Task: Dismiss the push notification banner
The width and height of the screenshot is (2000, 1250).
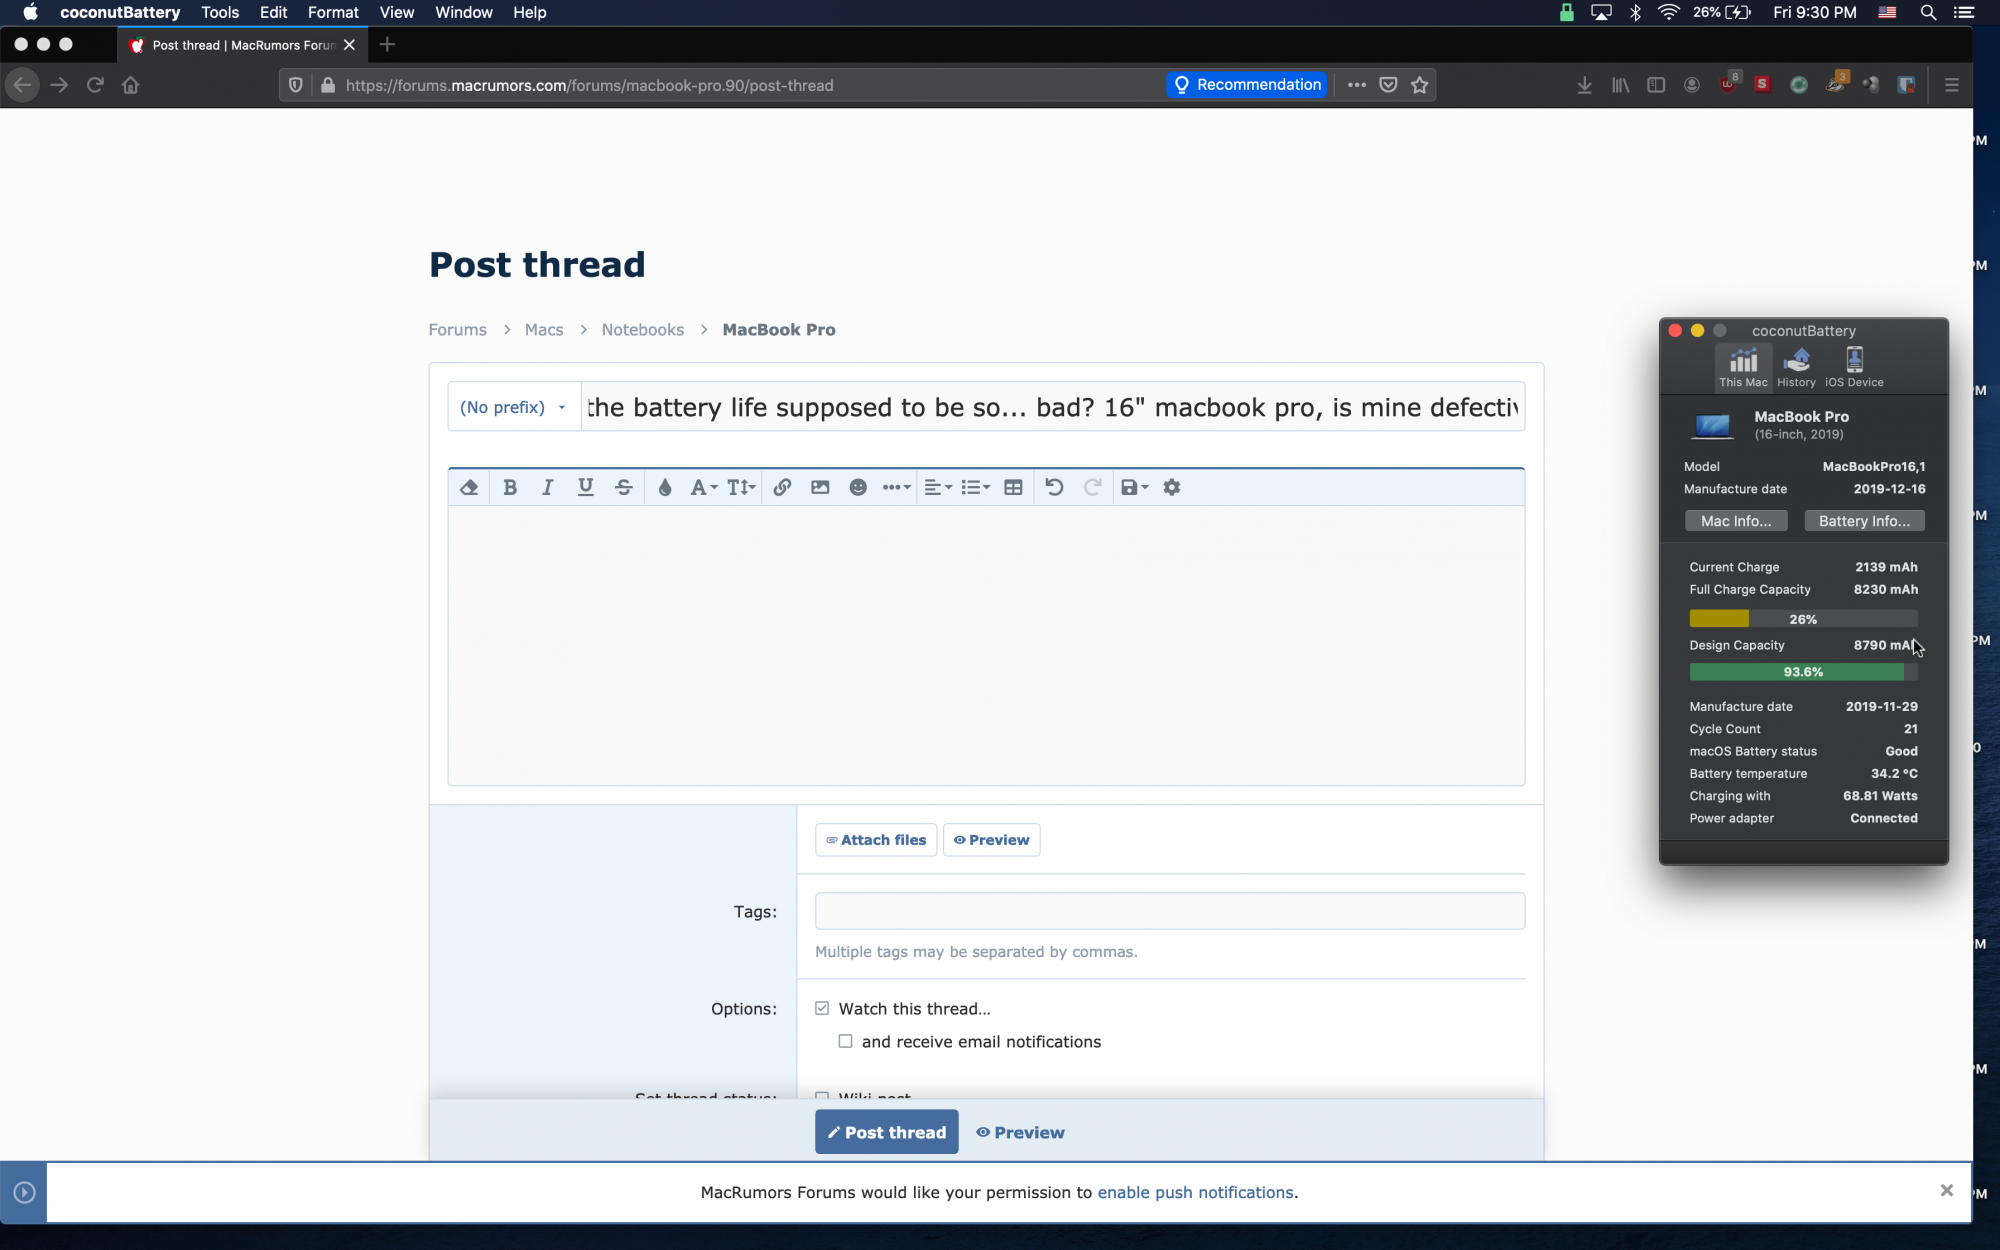Action: (1946, 1190)
